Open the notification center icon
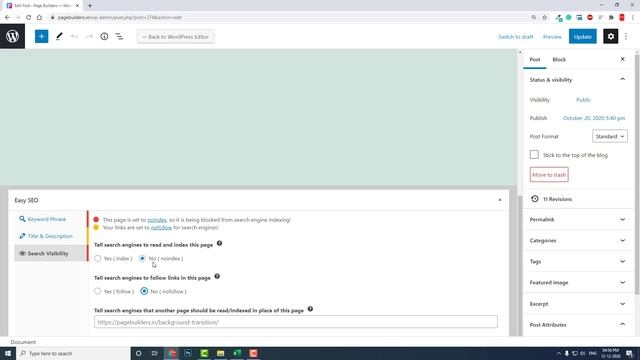 pos(629,353)
